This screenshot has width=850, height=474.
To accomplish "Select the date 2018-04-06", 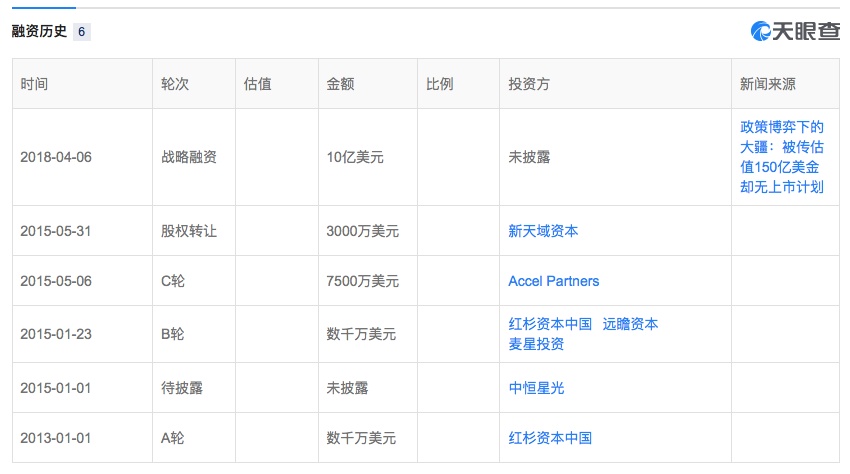I will coord(56,157).
